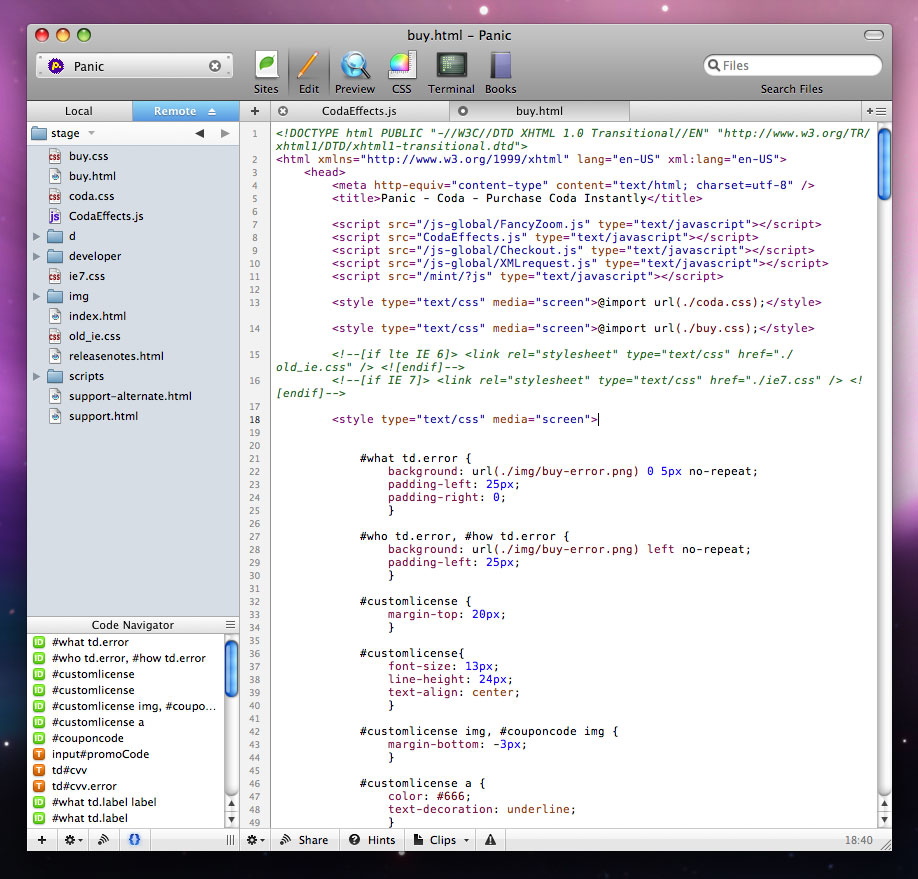Close the buy.html tab indicator
Image resolution: width=918 pixels, height=879 pixels.
(x=463, y=111)
